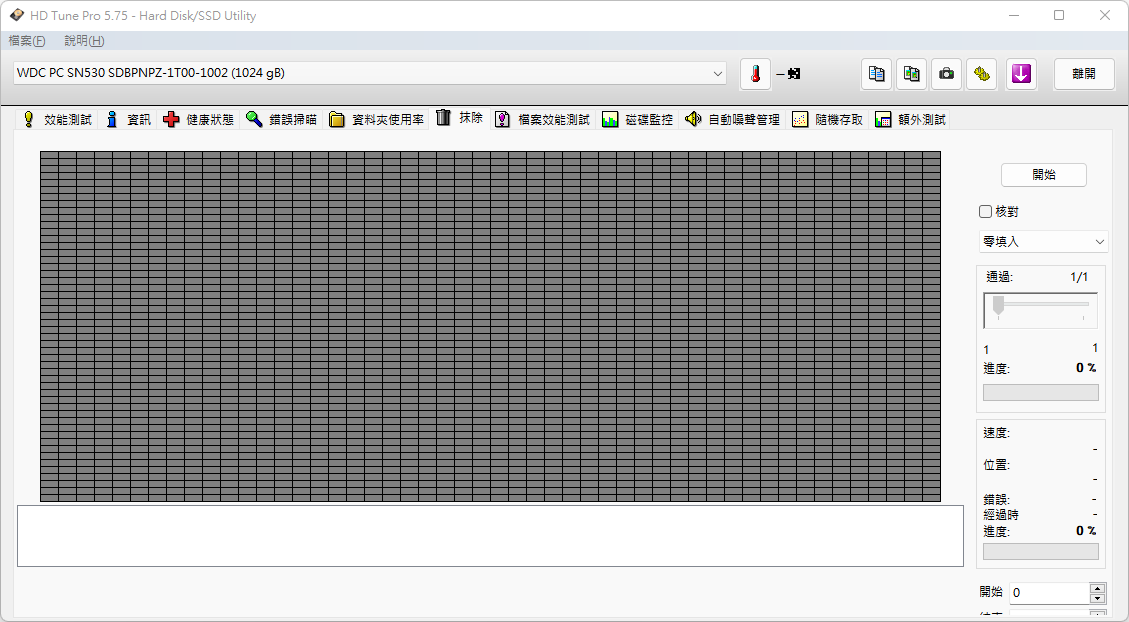Viewport: 1129px width, 622px height.
Task: Select the 抹除 tab
Action: click(460, 118)
